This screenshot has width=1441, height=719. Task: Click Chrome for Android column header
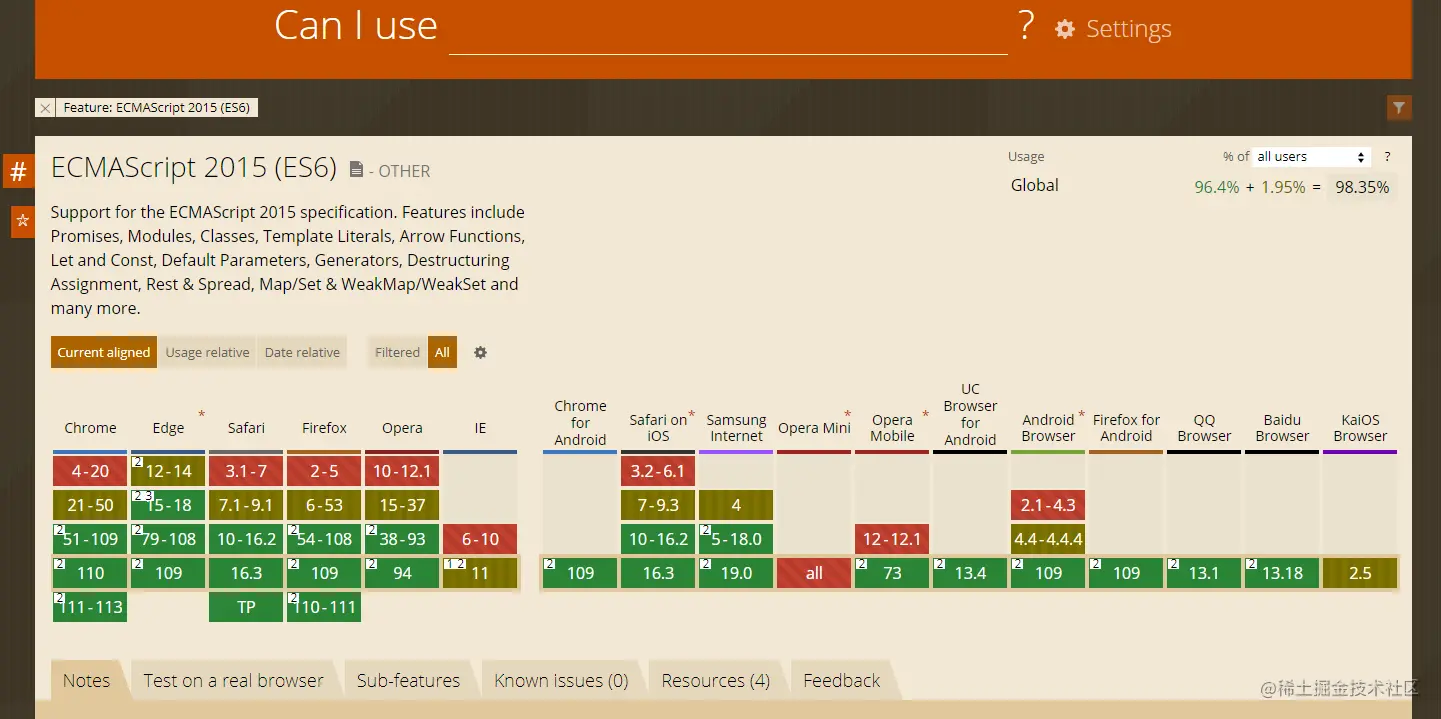pos(580,423)
